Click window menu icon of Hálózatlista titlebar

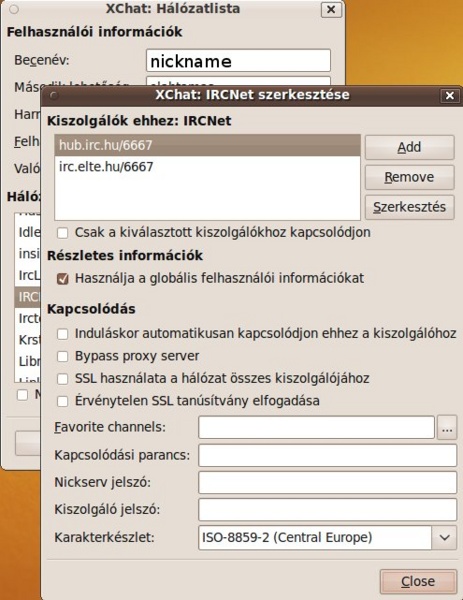[x=14, y=9]
